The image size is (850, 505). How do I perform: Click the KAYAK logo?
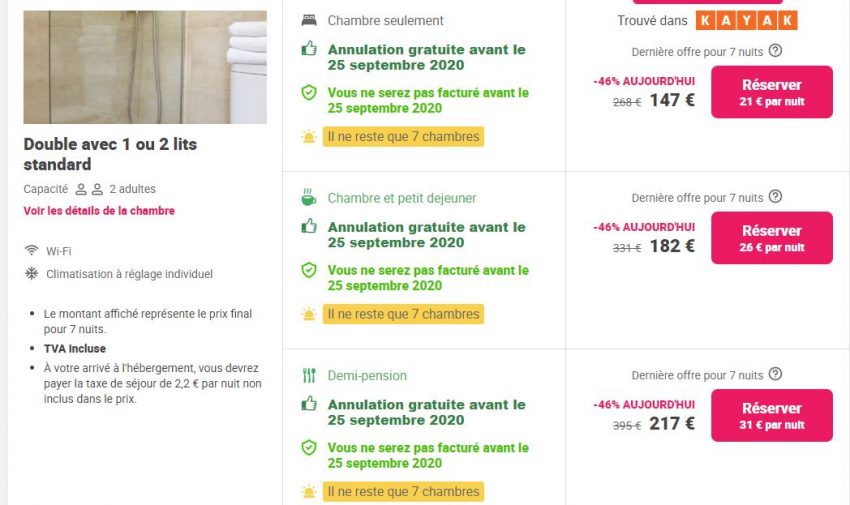click(x=746, y=20)
